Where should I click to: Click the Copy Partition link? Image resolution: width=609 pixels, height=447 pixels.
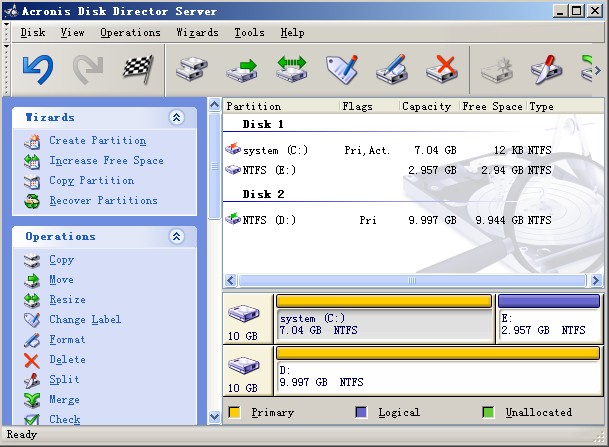(92, 181)
